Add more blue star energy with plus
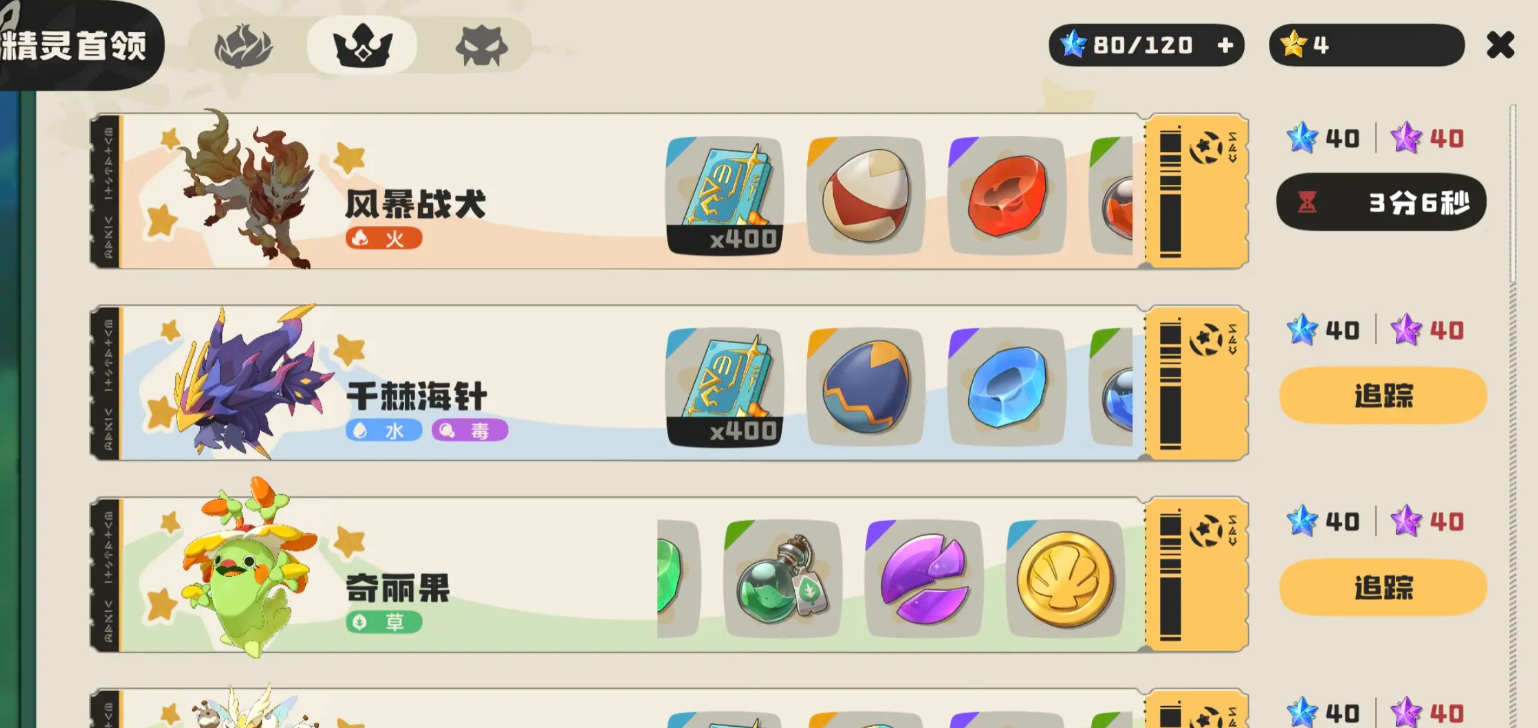The image size is (1538, 728). click(x=1225, y=45)
